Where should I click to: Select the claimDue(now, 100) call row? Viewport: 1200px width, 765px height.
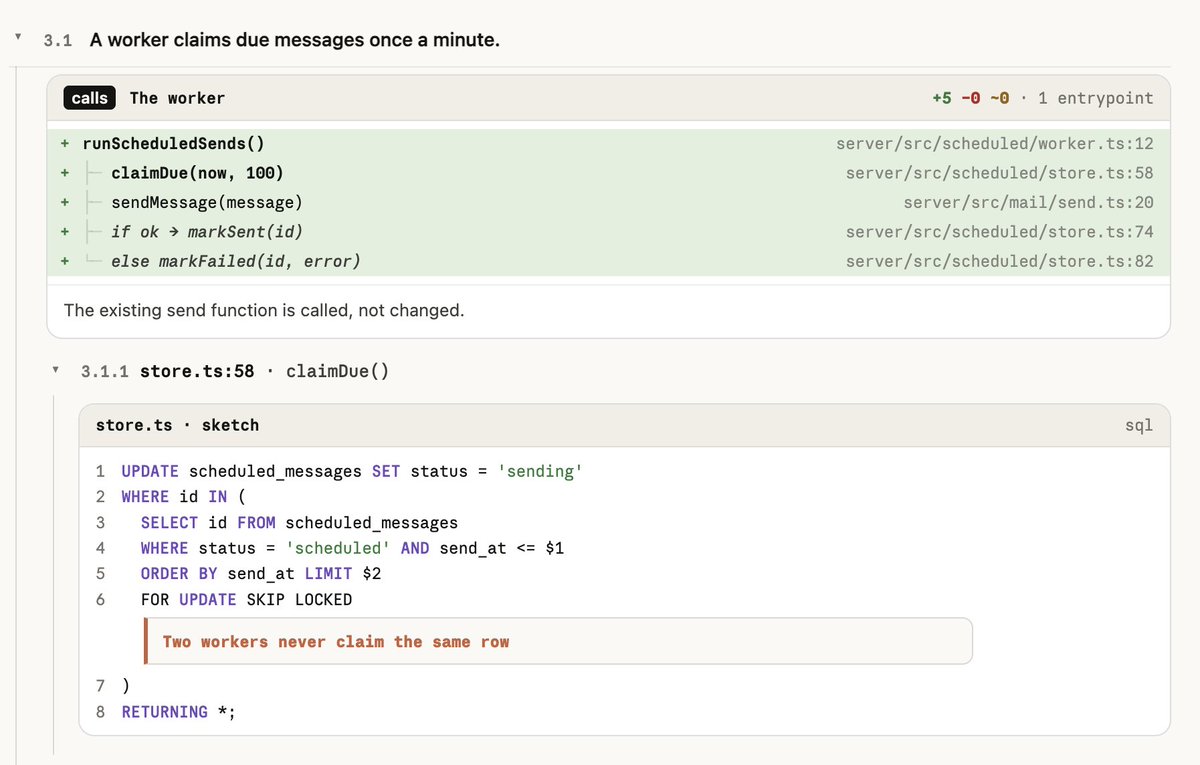608,173
